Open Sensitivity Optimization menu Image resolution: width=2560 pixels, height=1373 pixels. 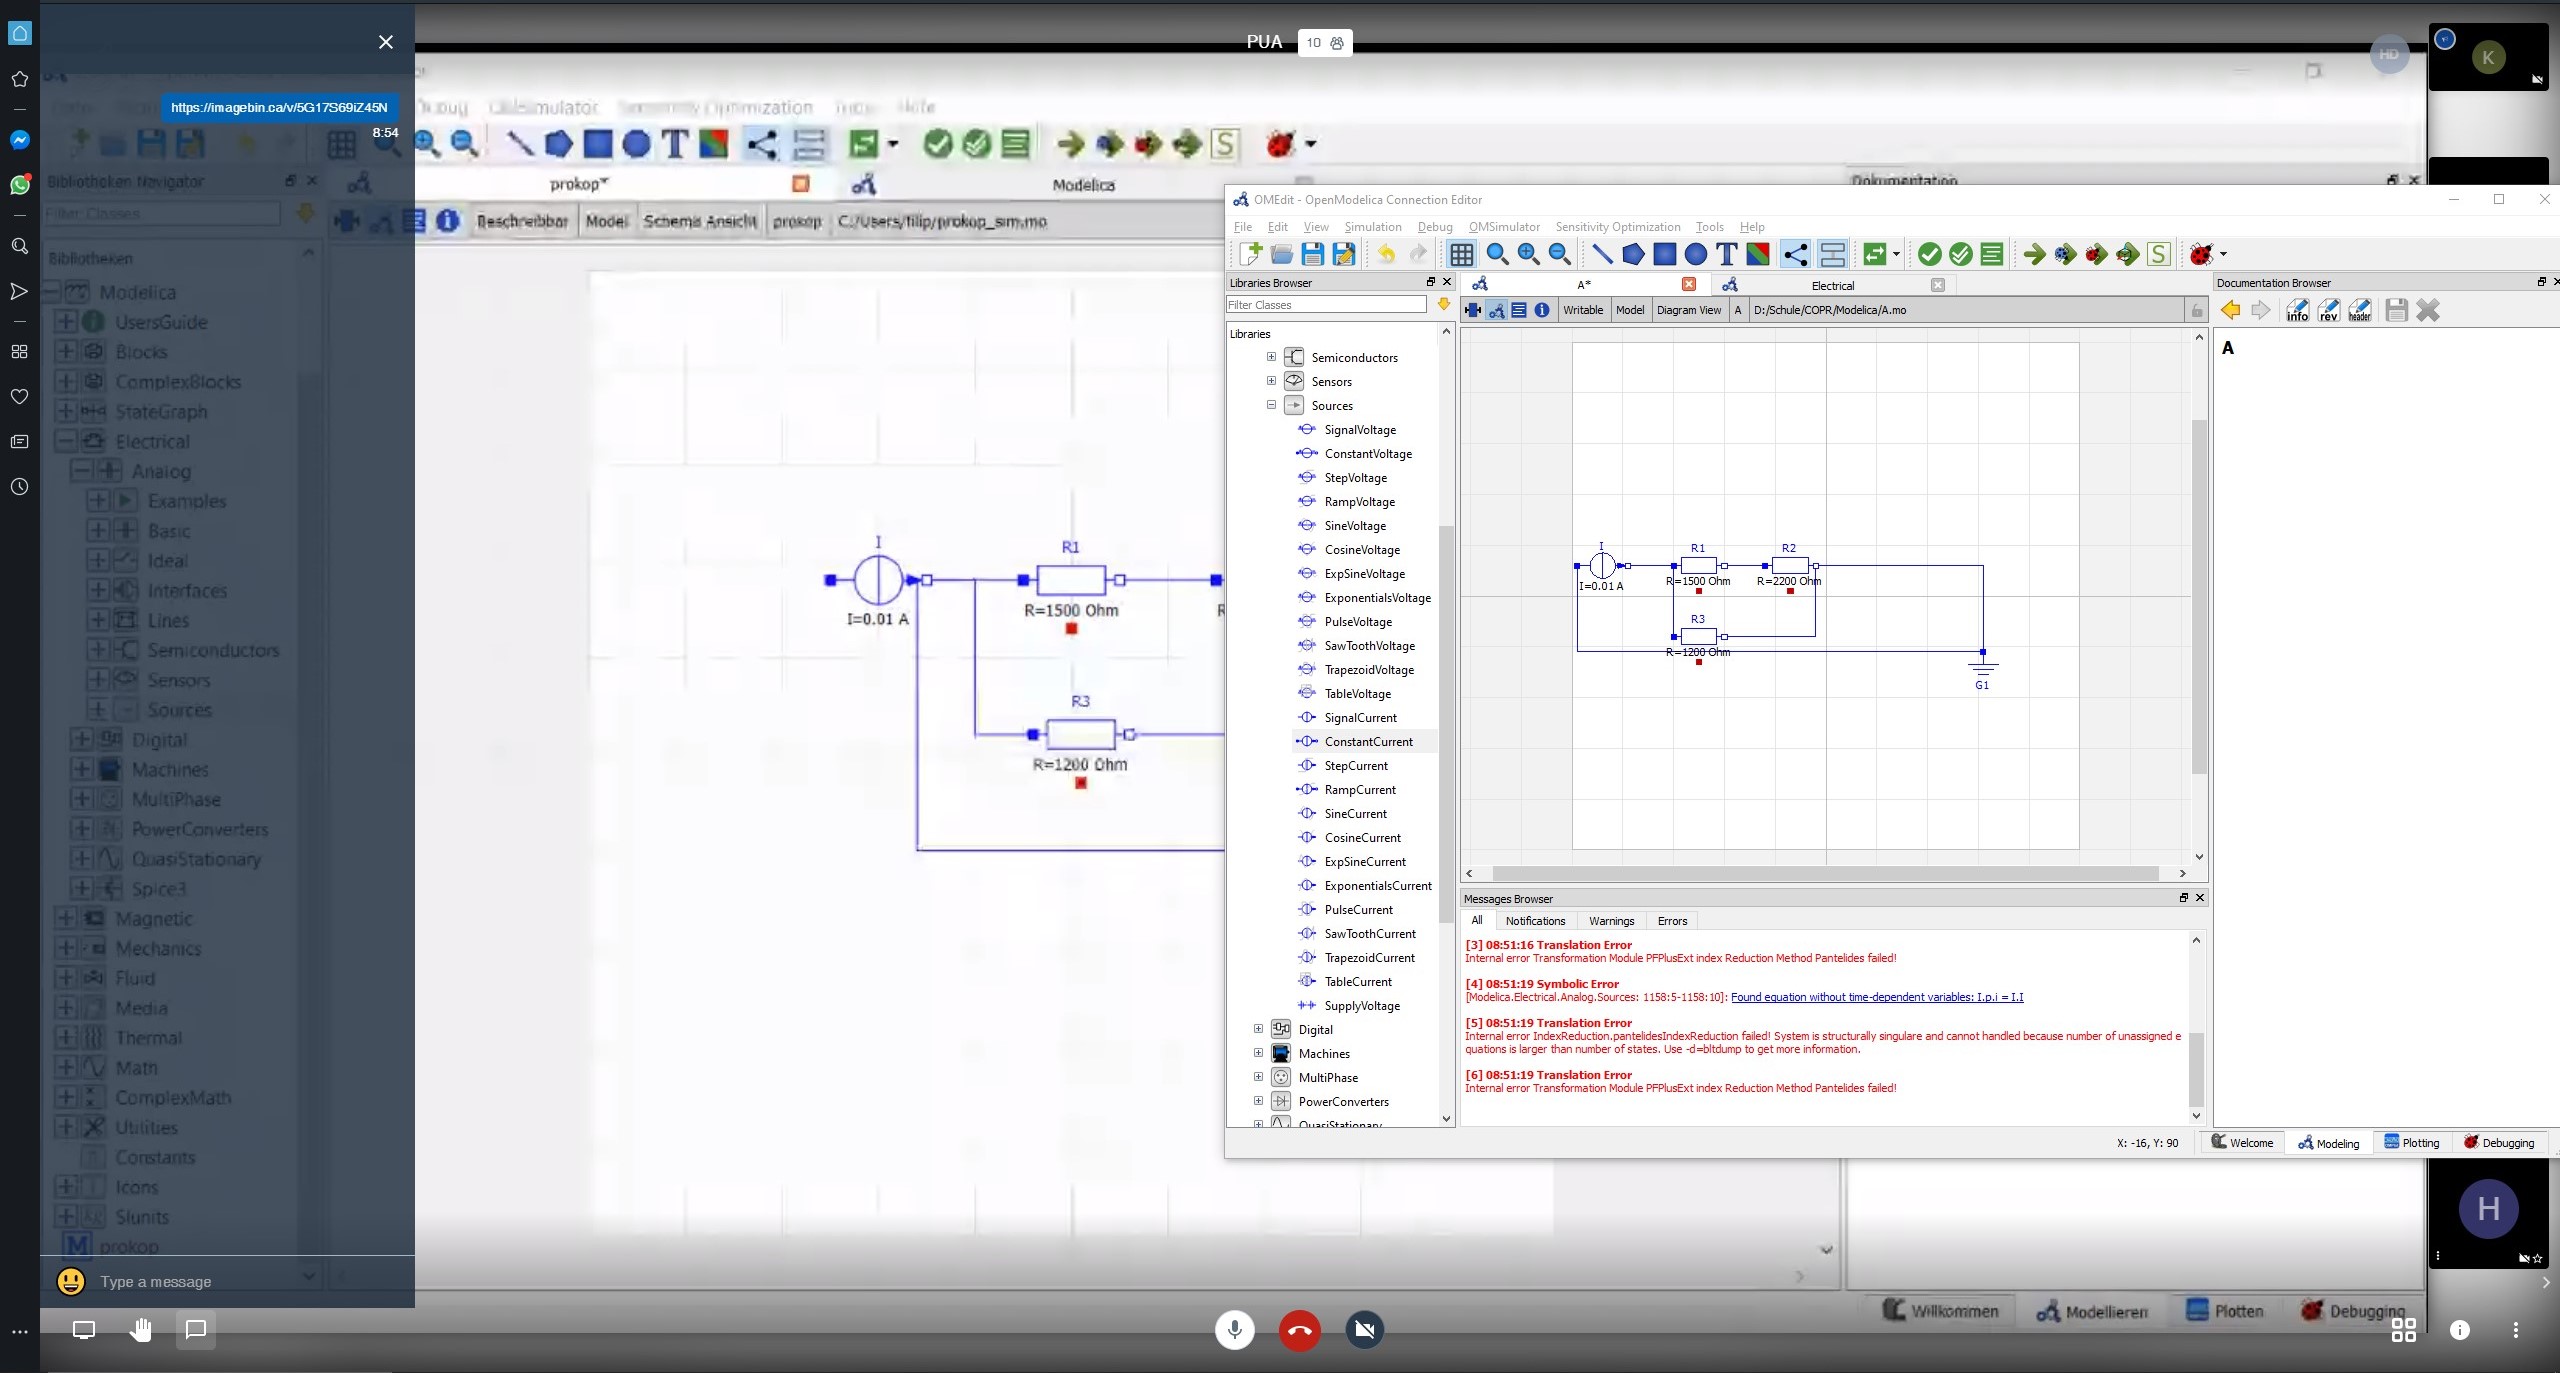(x=1618, y=227)
